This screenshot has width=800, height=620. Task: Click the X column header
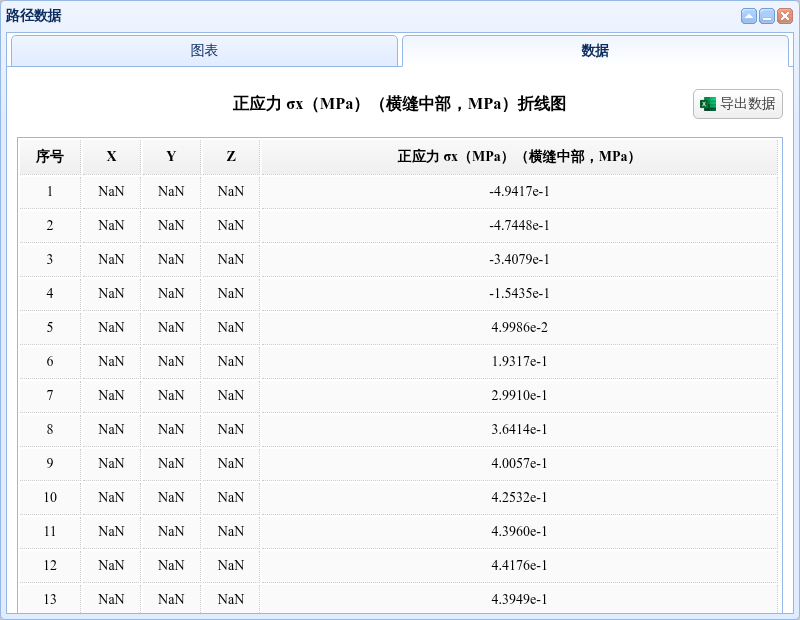pyautogui.click(x=111, y=156)
